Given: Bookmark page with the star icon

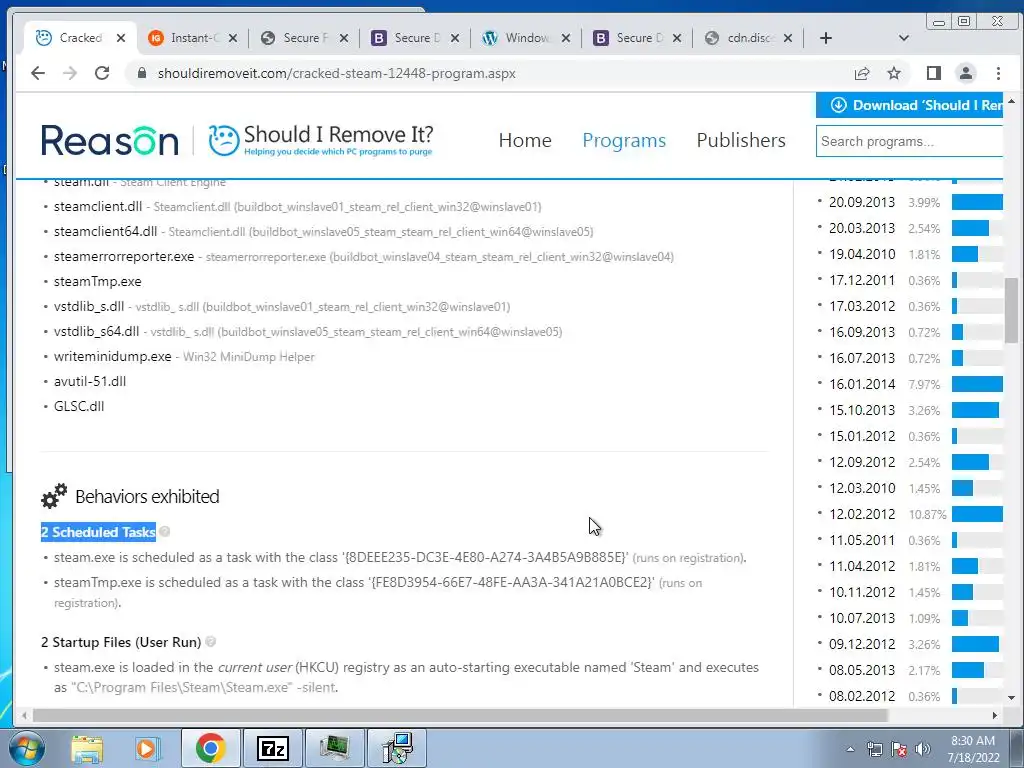Looking at the screenshot, I should coord(894,73).
